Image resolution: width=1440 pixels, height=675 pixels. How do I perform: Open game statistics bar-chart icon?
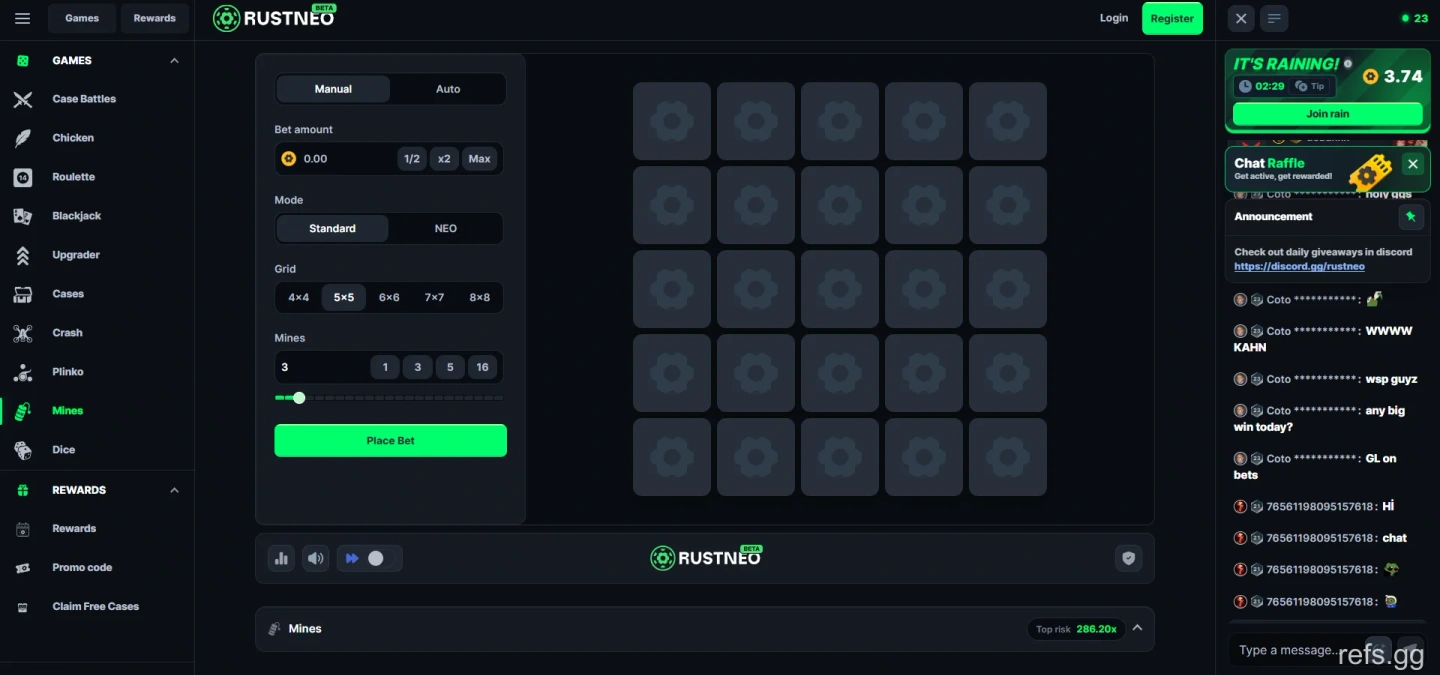click(281, 558)
